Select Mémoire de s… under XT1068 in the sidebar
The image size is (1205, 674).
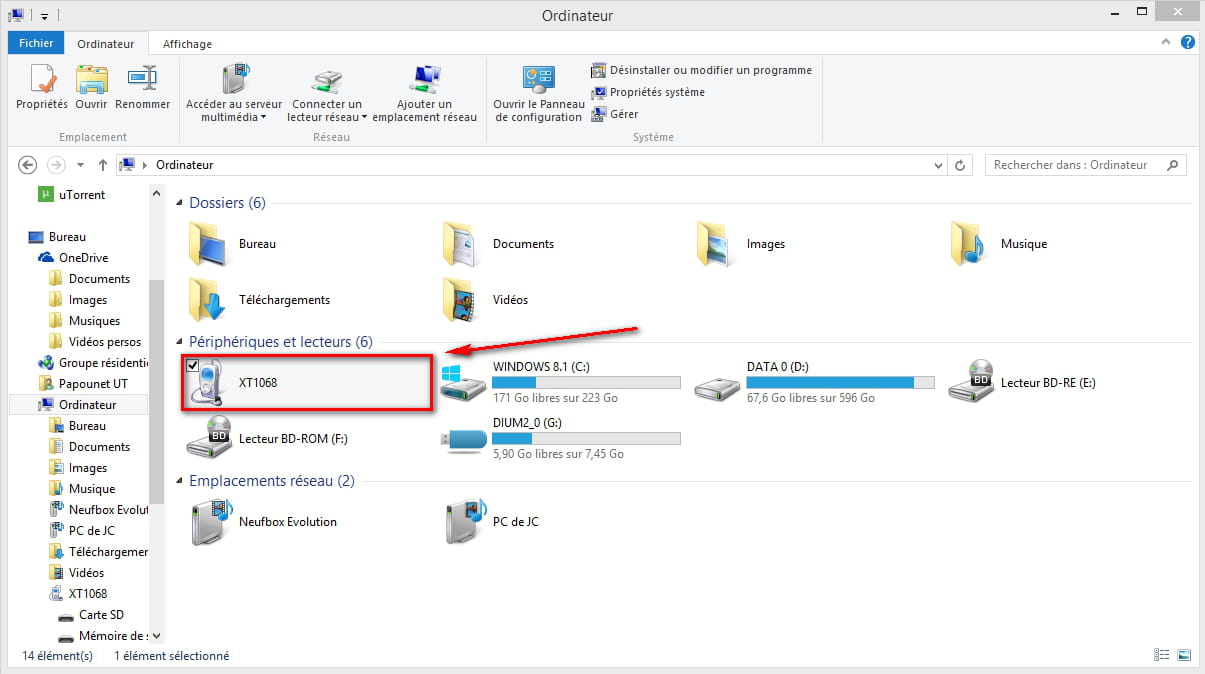[103, 636]
